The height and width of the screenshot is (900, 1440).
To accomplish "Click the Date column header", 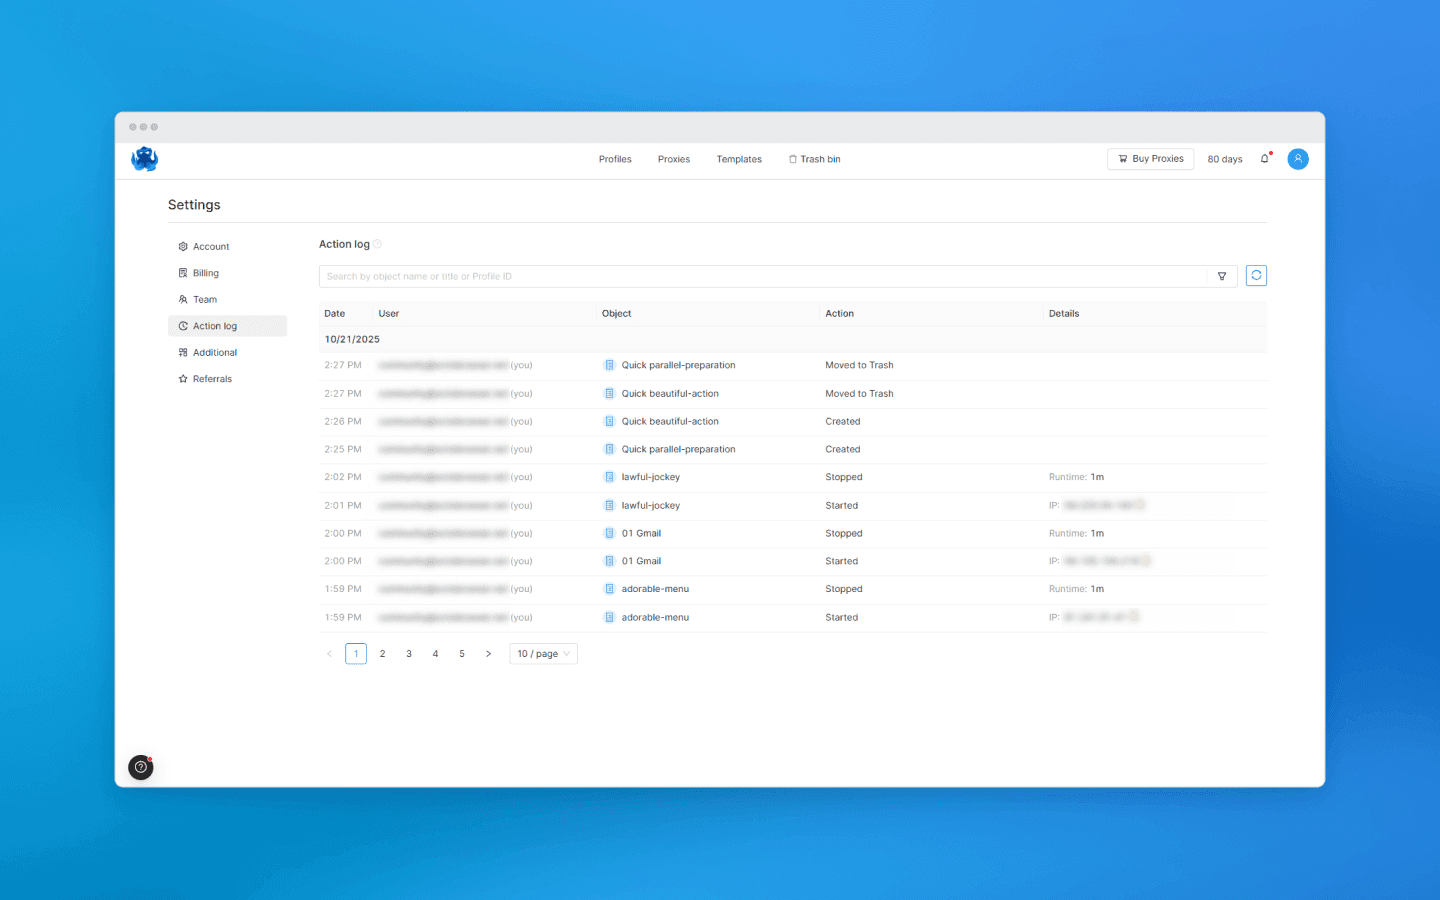I will pyautogui.click(x=335, y=313).
